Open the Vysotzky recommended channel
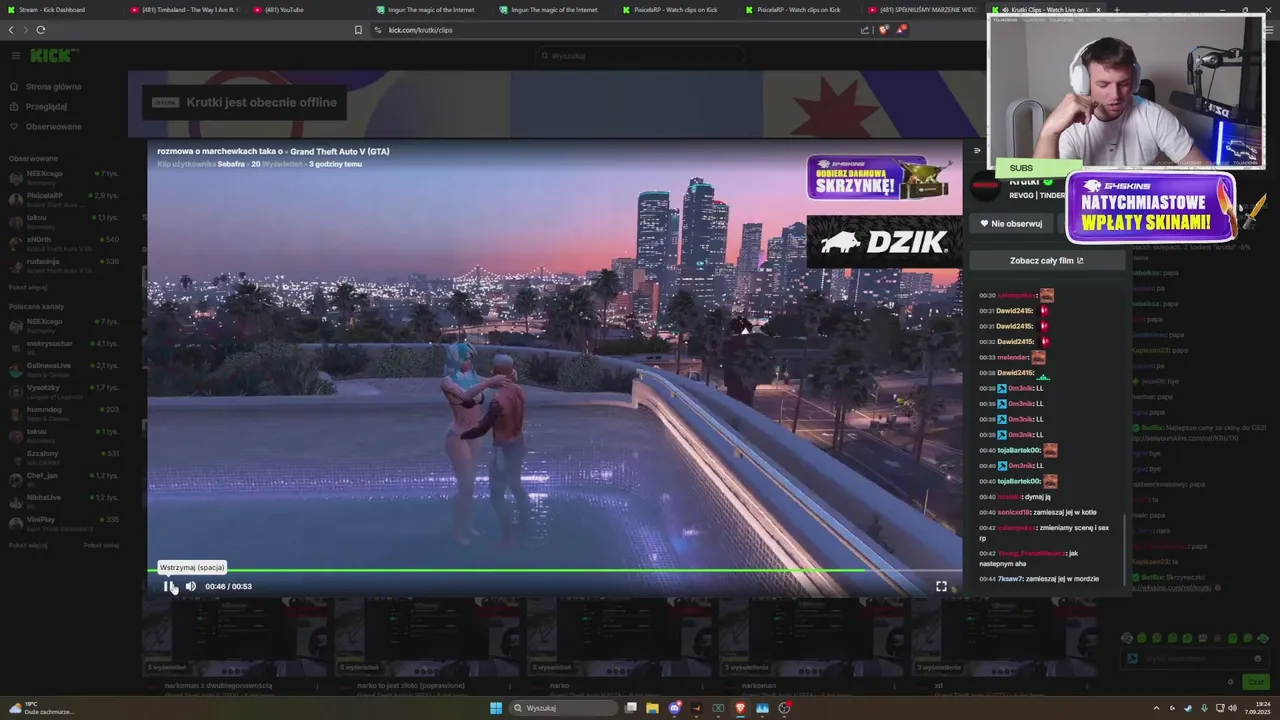The width and height of the screenshot is (1280, 720). [63, 390]
